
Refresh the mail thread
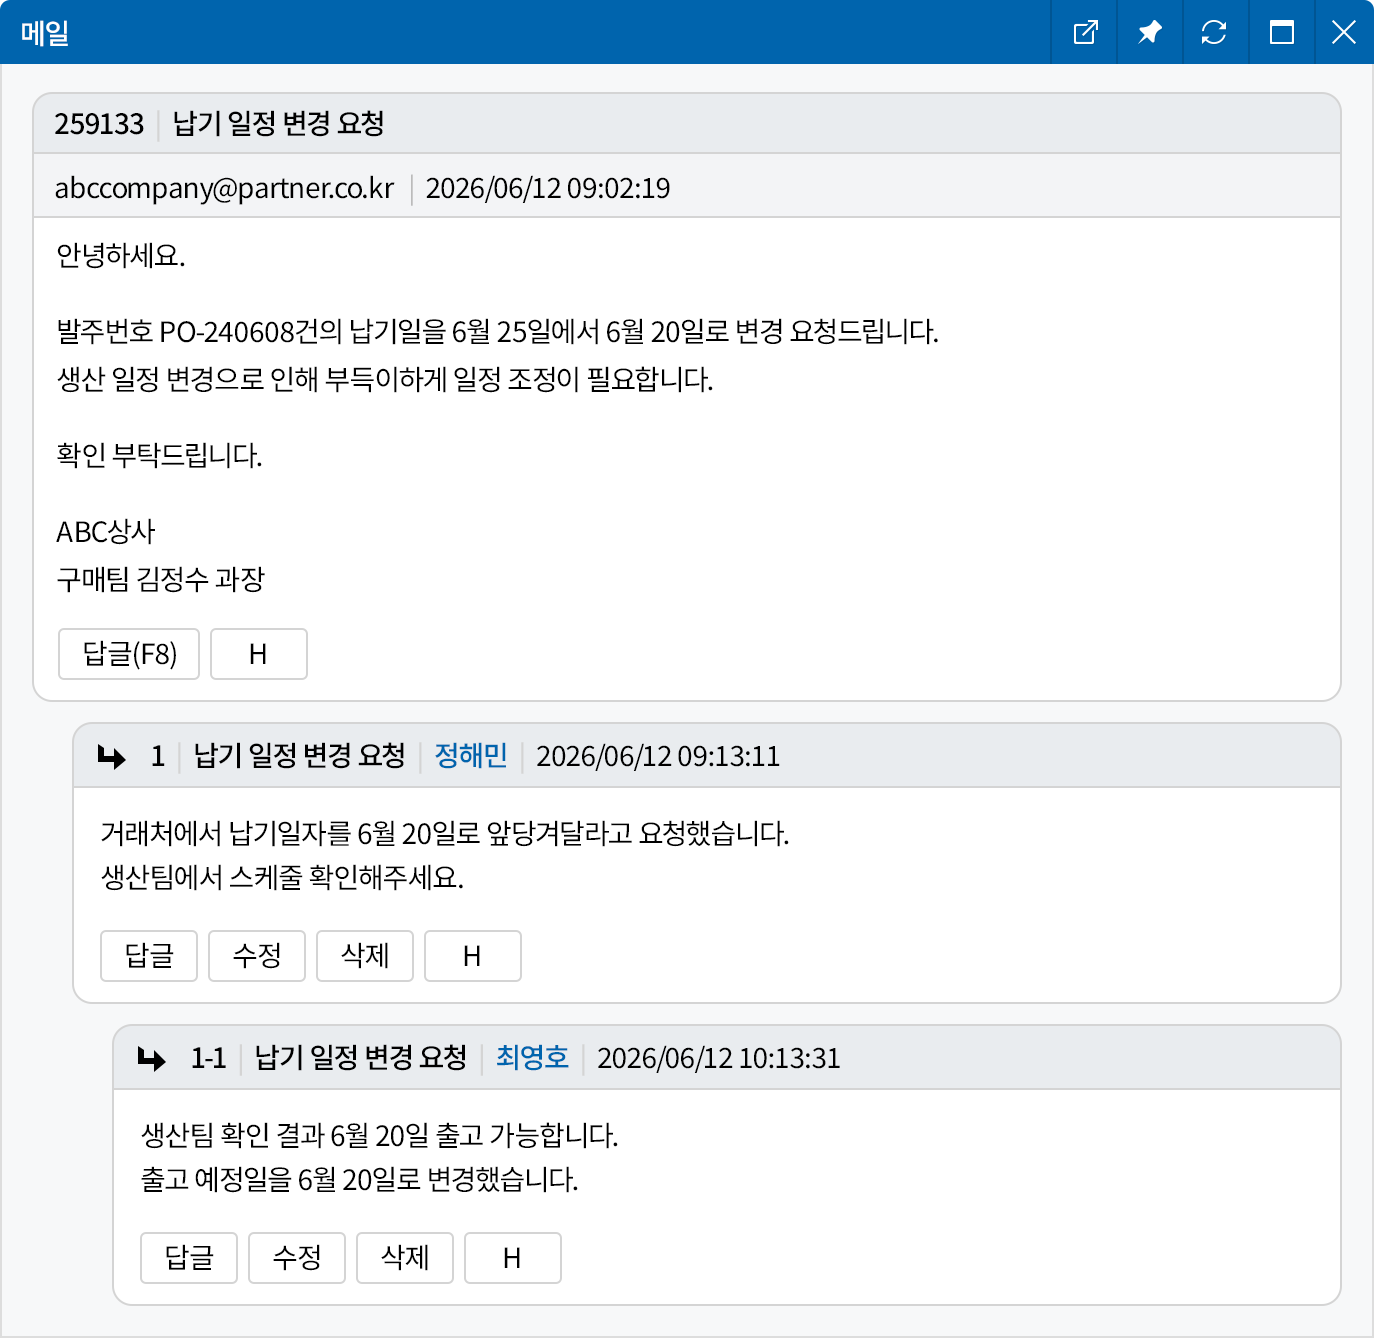[1214, 32]
